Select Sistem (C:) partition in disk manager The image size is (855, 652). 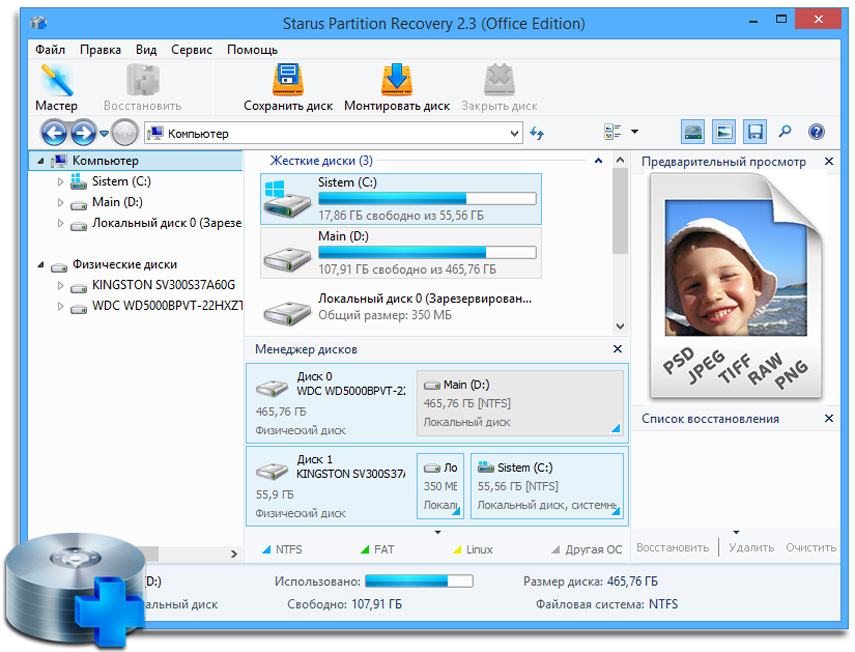click(x=547, y=486)
